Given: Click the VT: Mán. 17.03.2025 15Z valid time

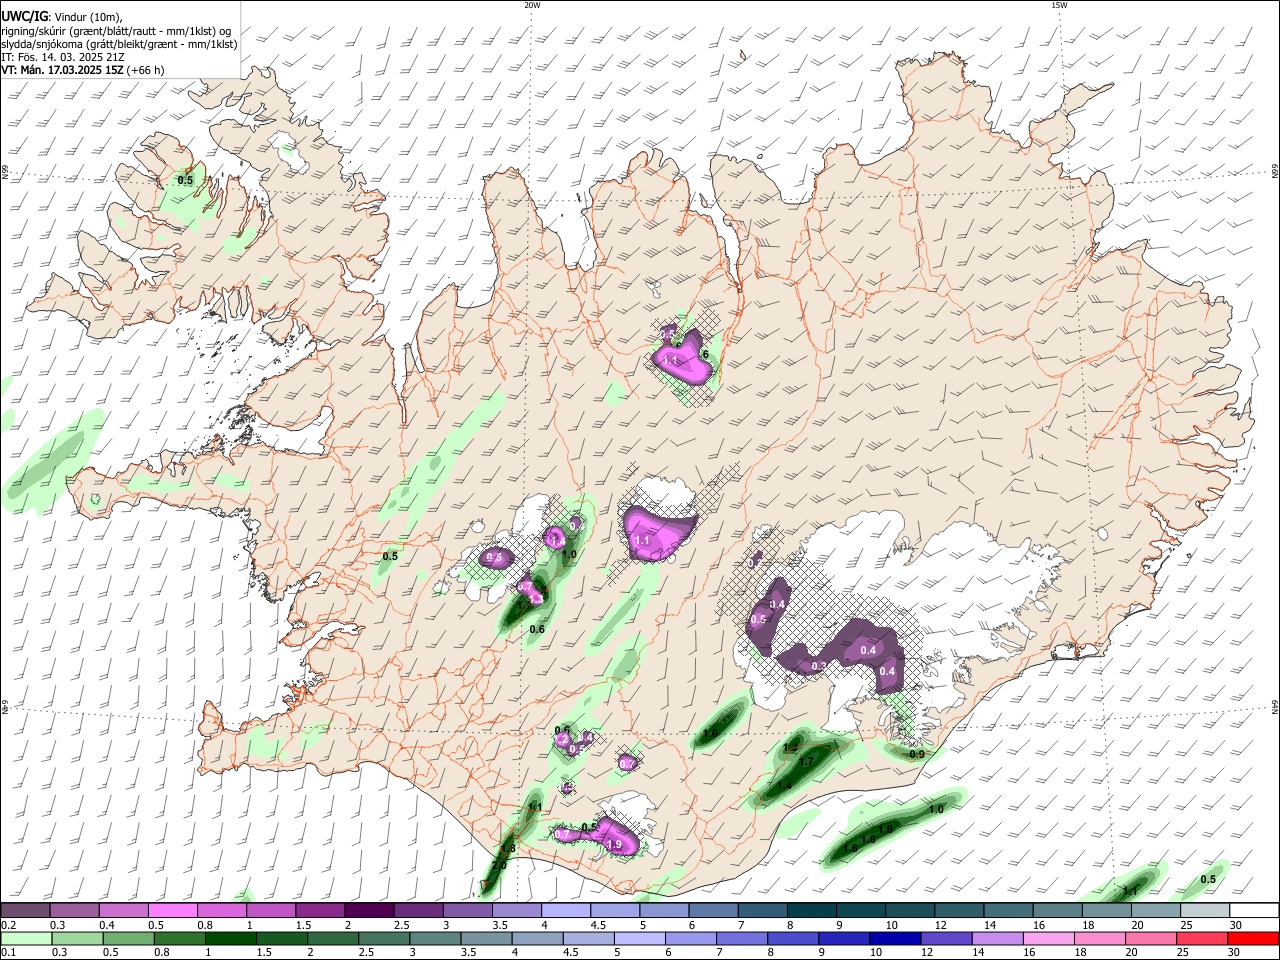Looking at the screenshot, I should point(82,70).
